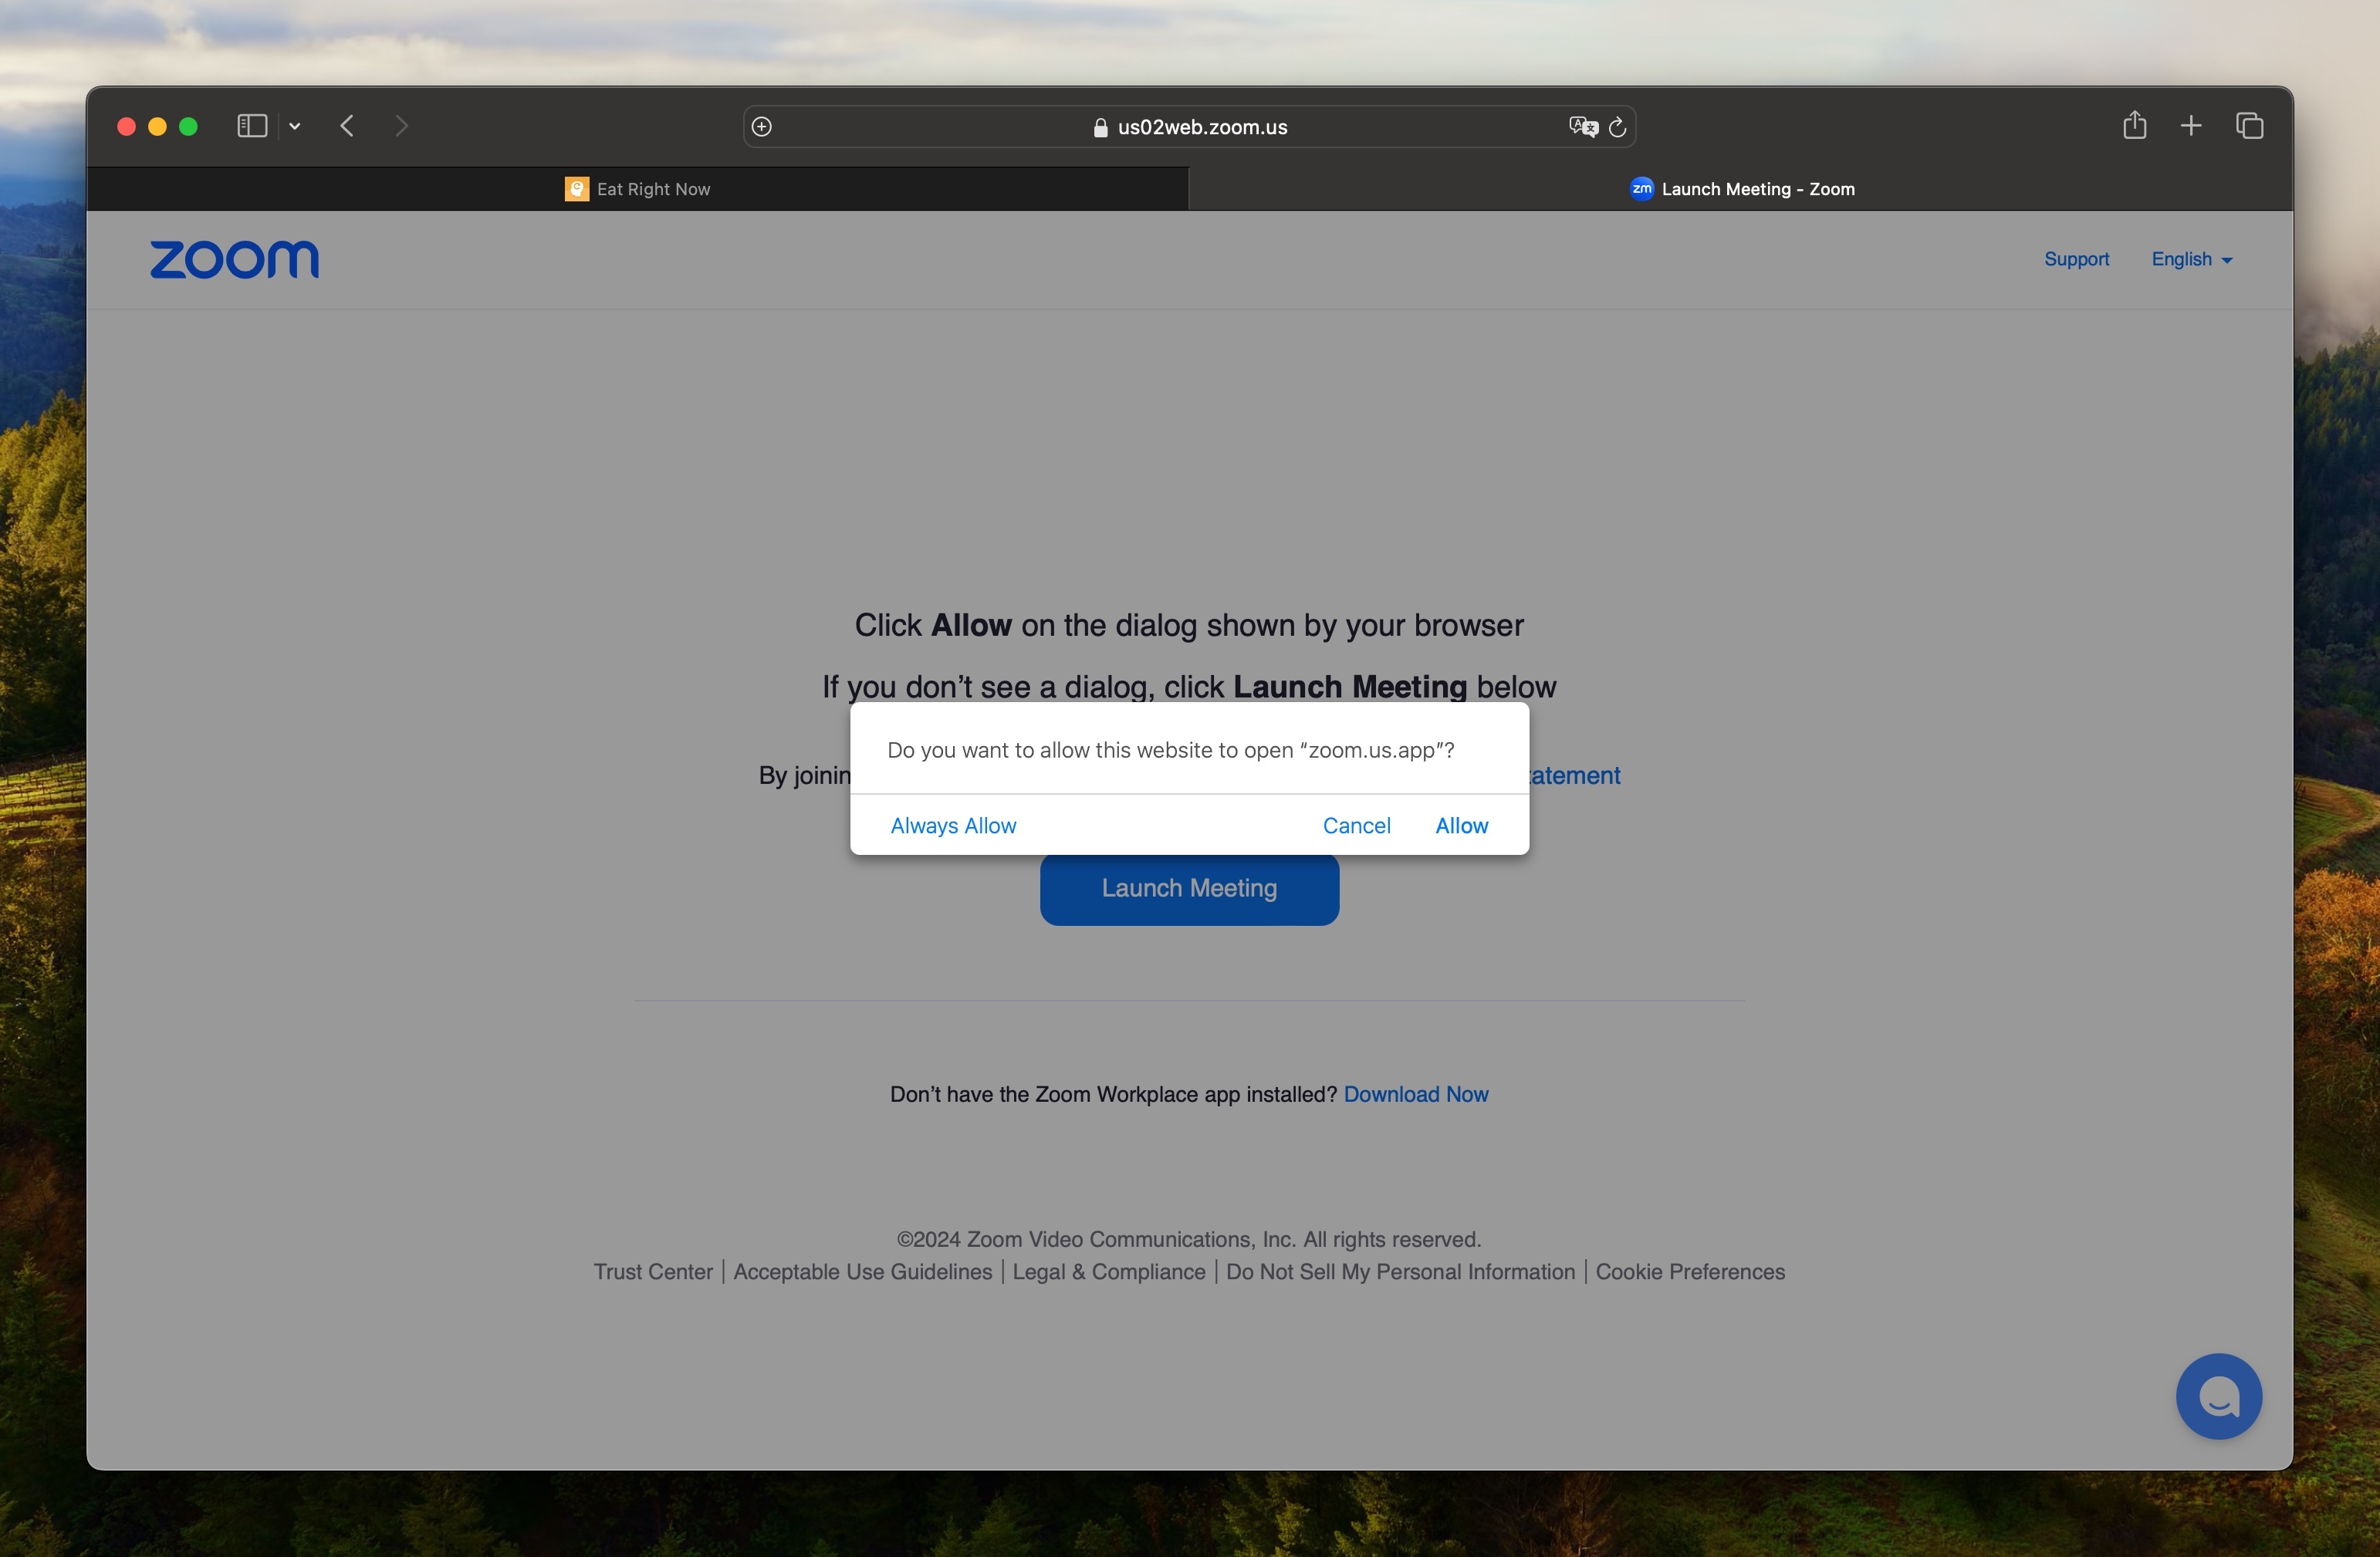2380x1557 pixels.
Task: Click the new tab group plus icon
Action: (761, 126)
